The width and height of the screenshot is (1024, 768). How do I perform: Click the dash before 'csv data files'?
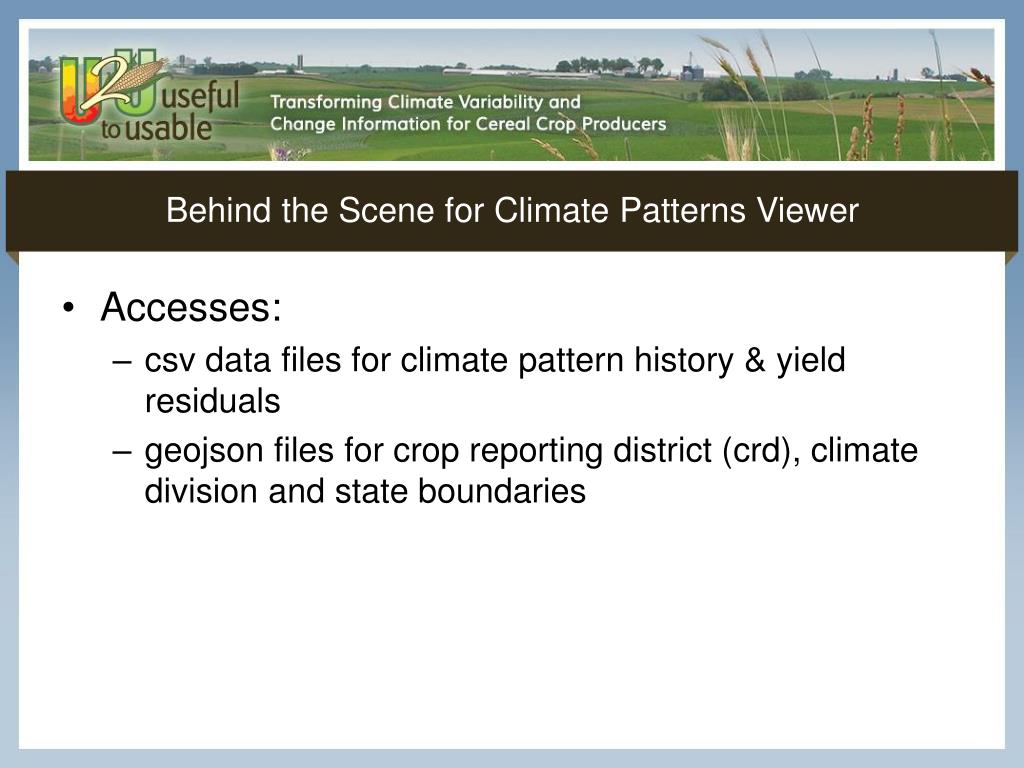pos(122,362)
